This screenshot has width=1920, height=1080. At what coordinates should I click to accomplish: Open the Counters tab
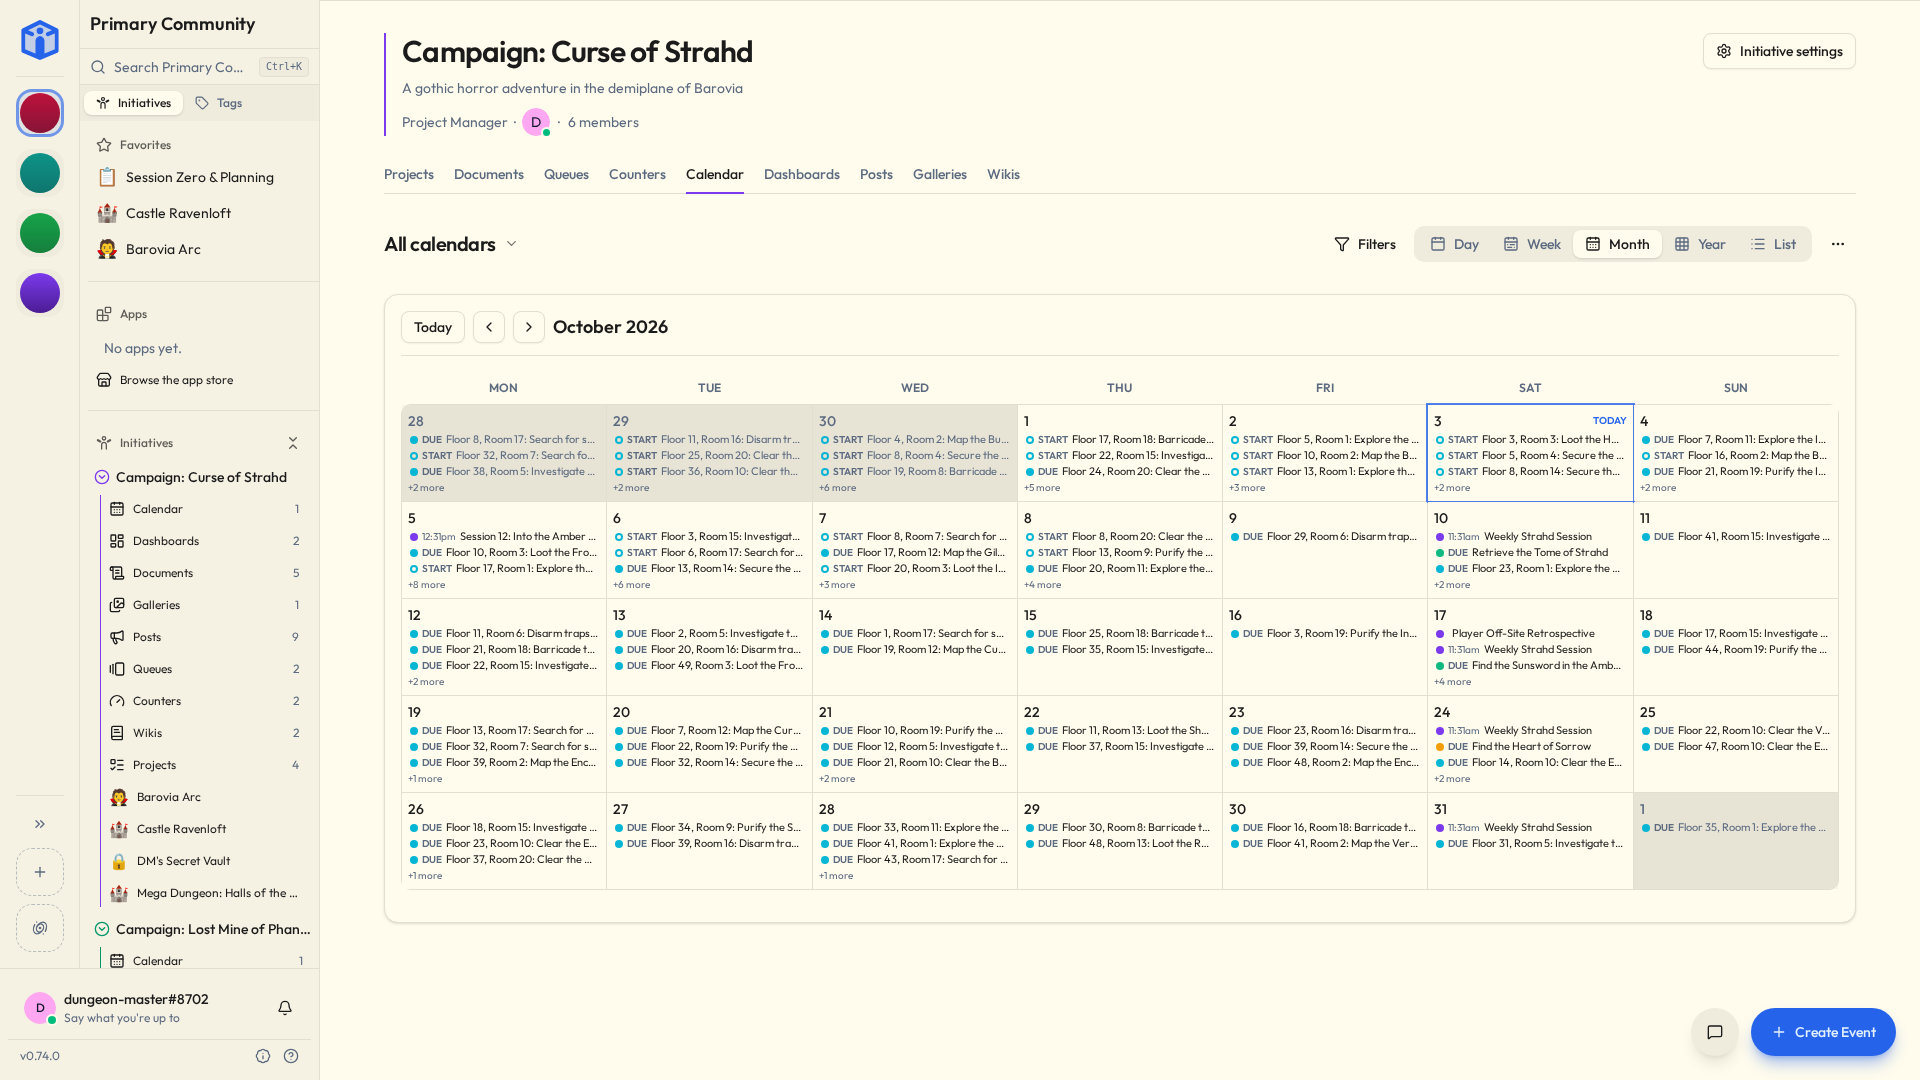[x=637, y=174]
